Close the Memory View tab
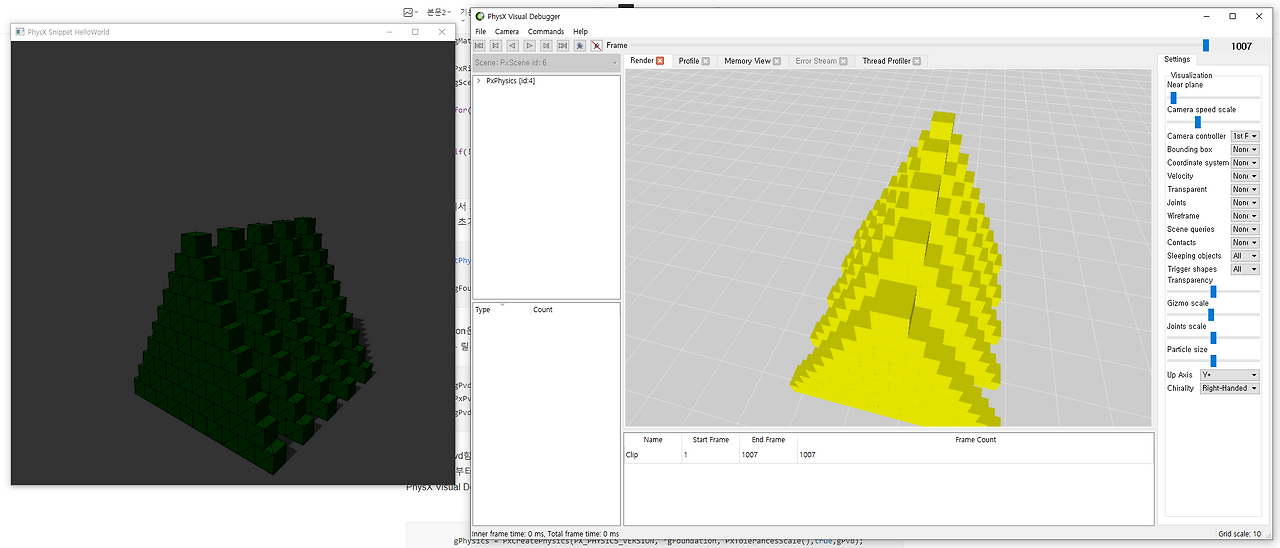The height and width of the screenshot is (548, 1280). 777,61
